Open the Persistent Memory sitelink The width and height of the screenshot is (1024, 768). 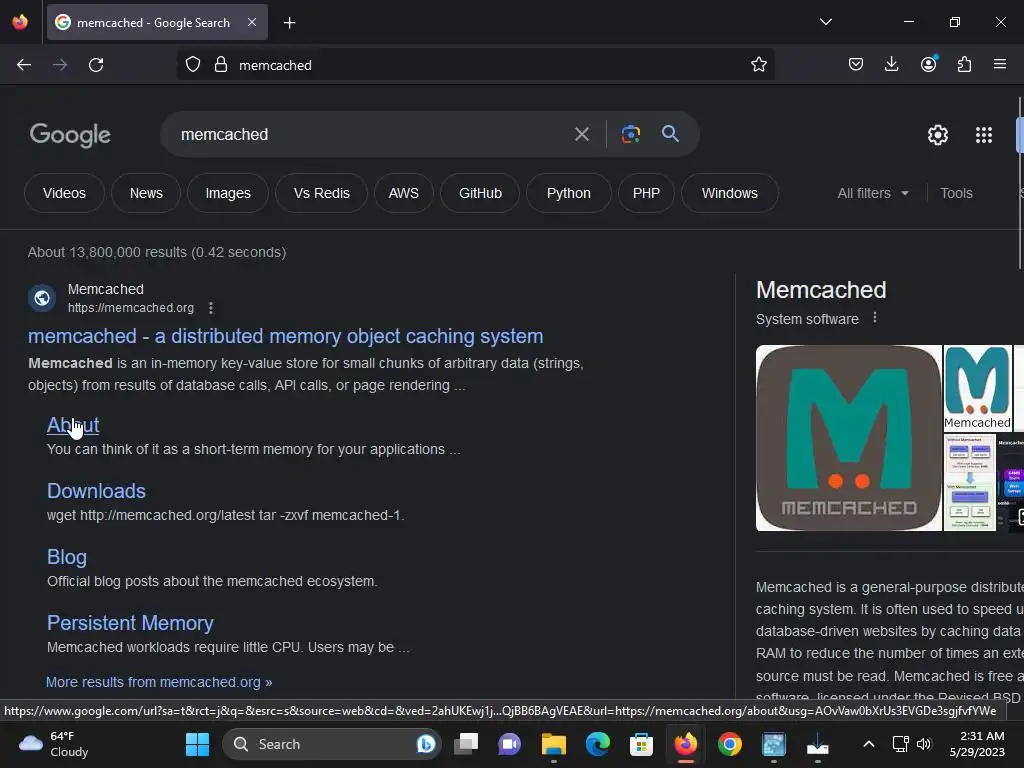[130, 623]
